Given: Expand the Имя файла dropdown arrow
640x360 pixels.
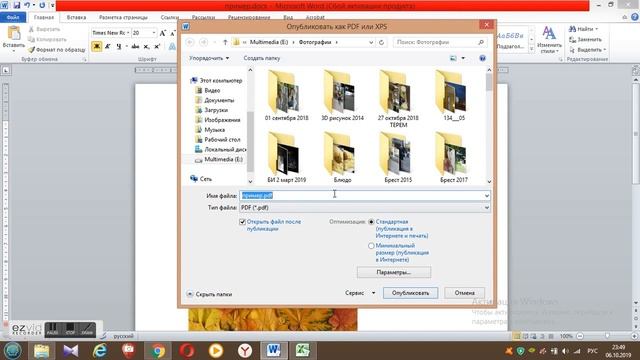Looking at the screenshot, I should click(x=487, y=196).
